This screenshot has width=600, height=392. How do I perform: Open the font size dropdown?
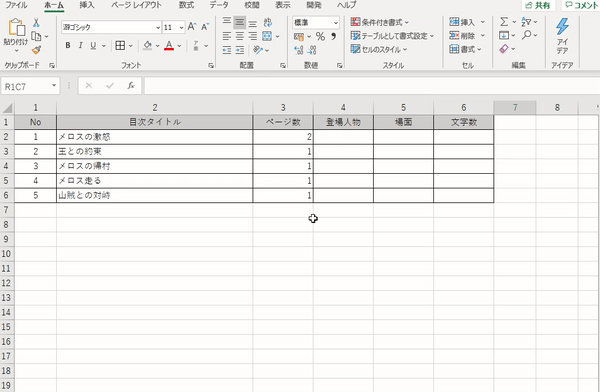pyautogui.click(x=181, y=28)
